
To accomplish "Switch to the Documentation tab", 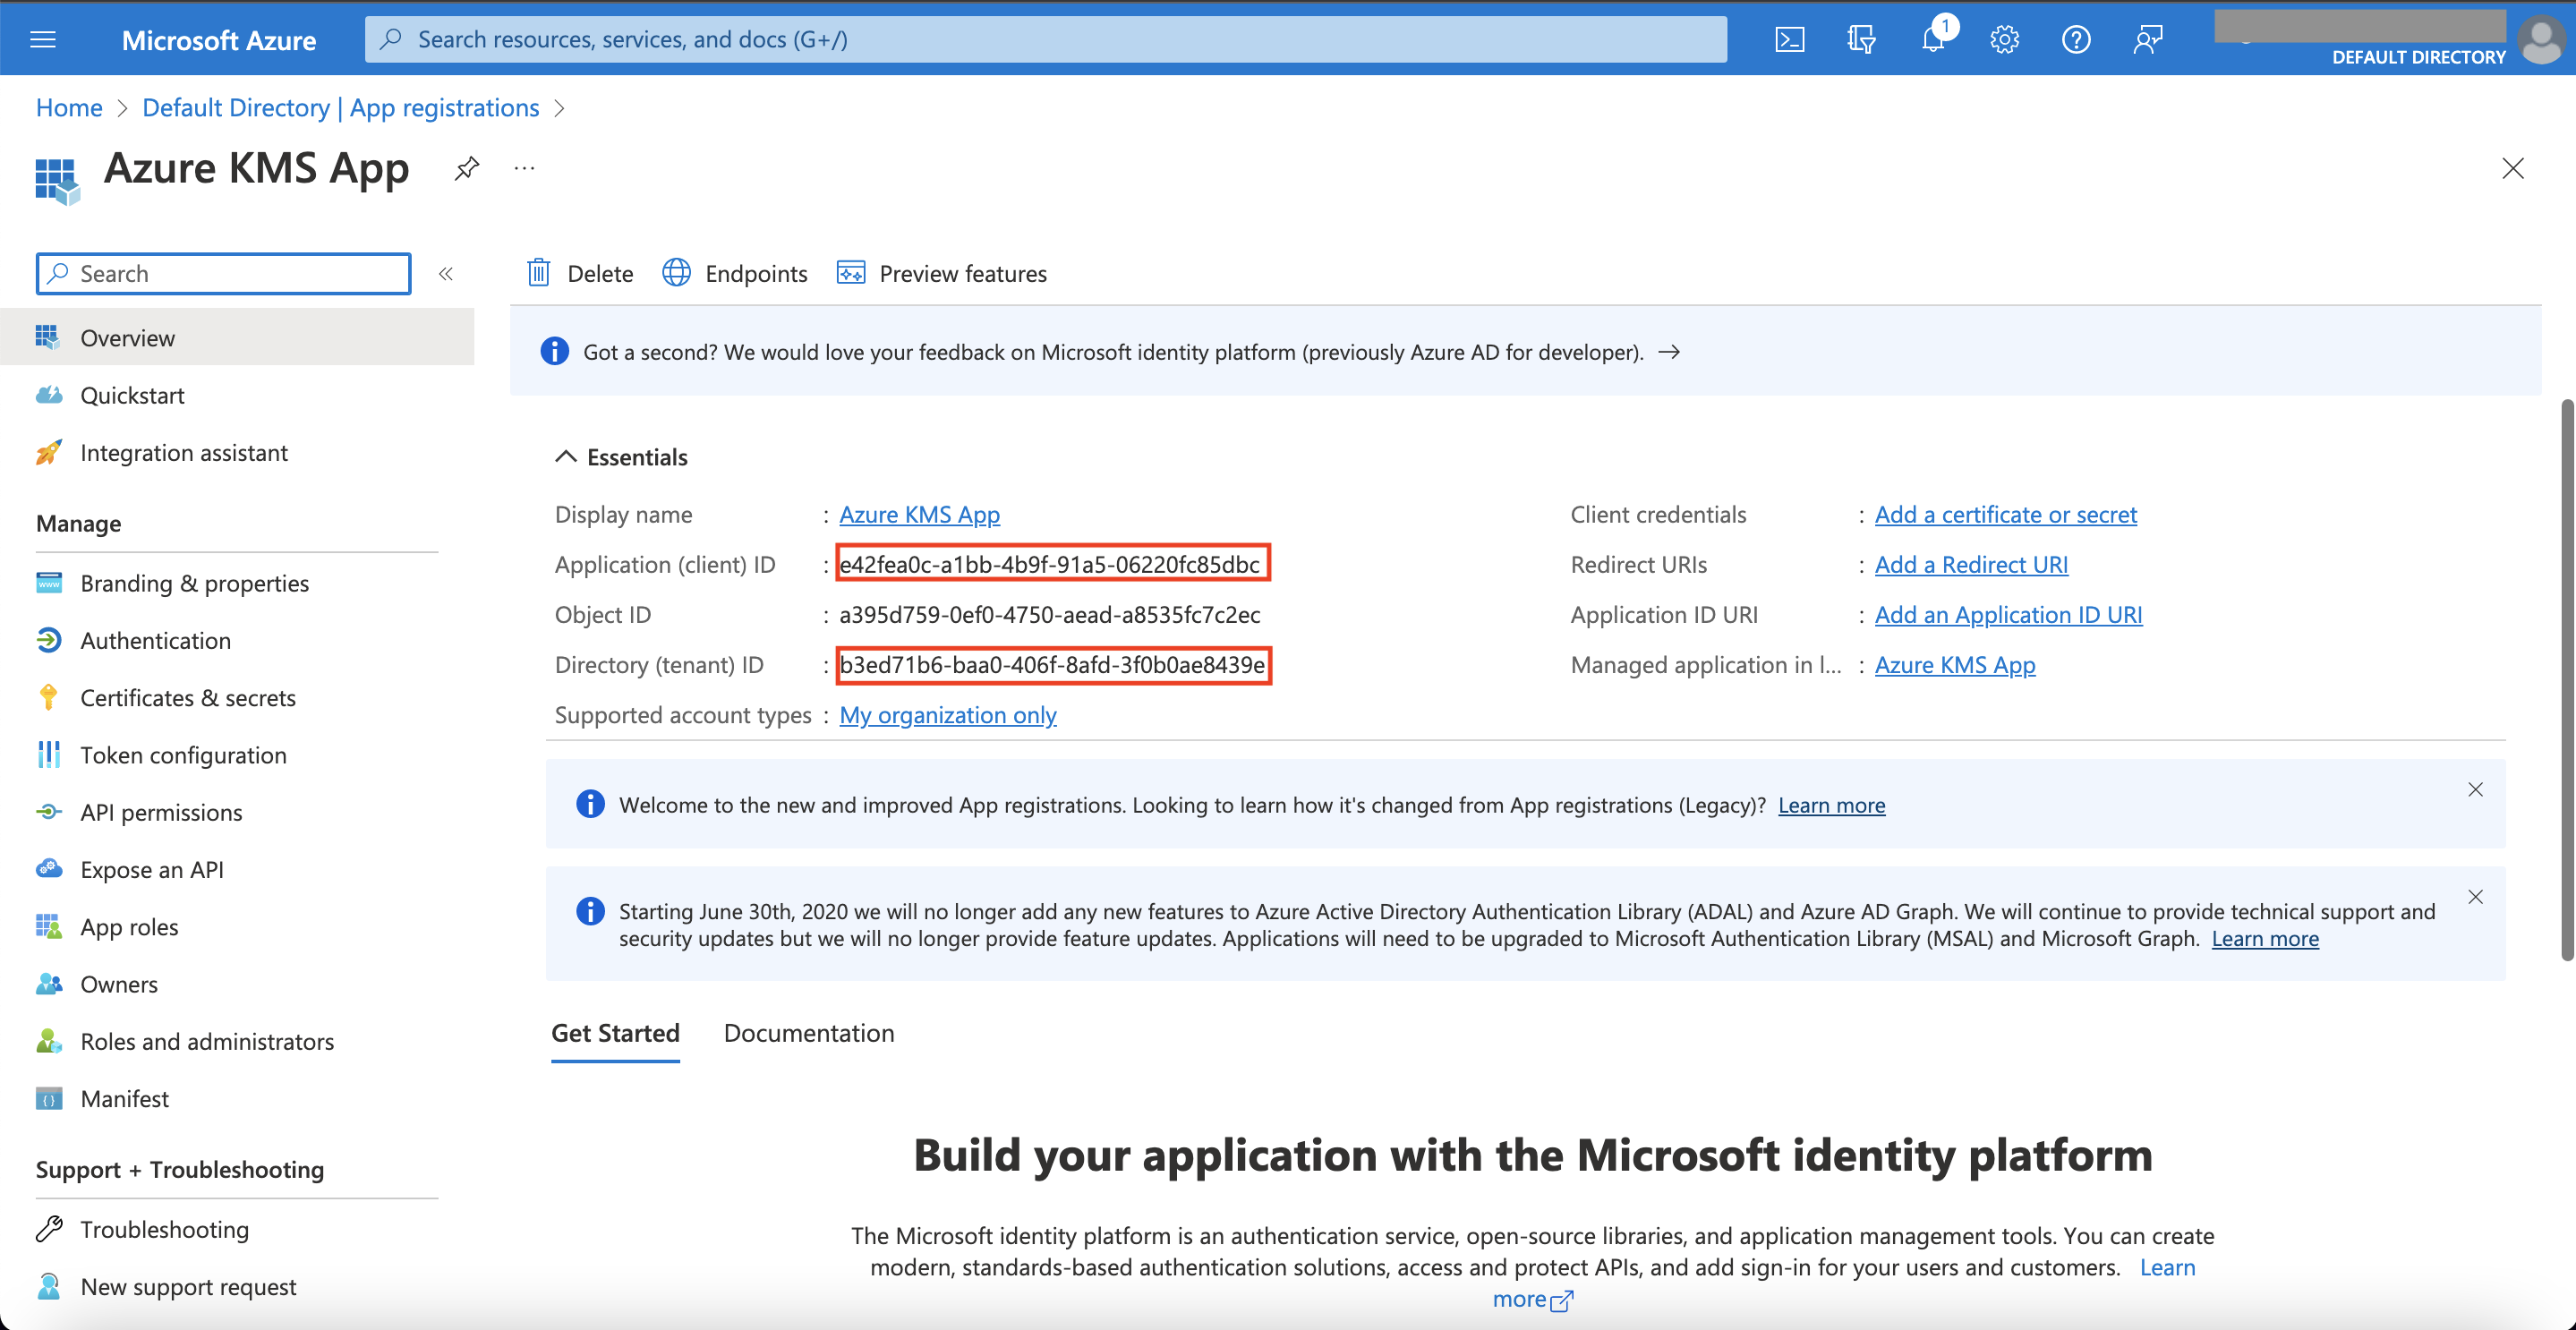I will 808,1033.
